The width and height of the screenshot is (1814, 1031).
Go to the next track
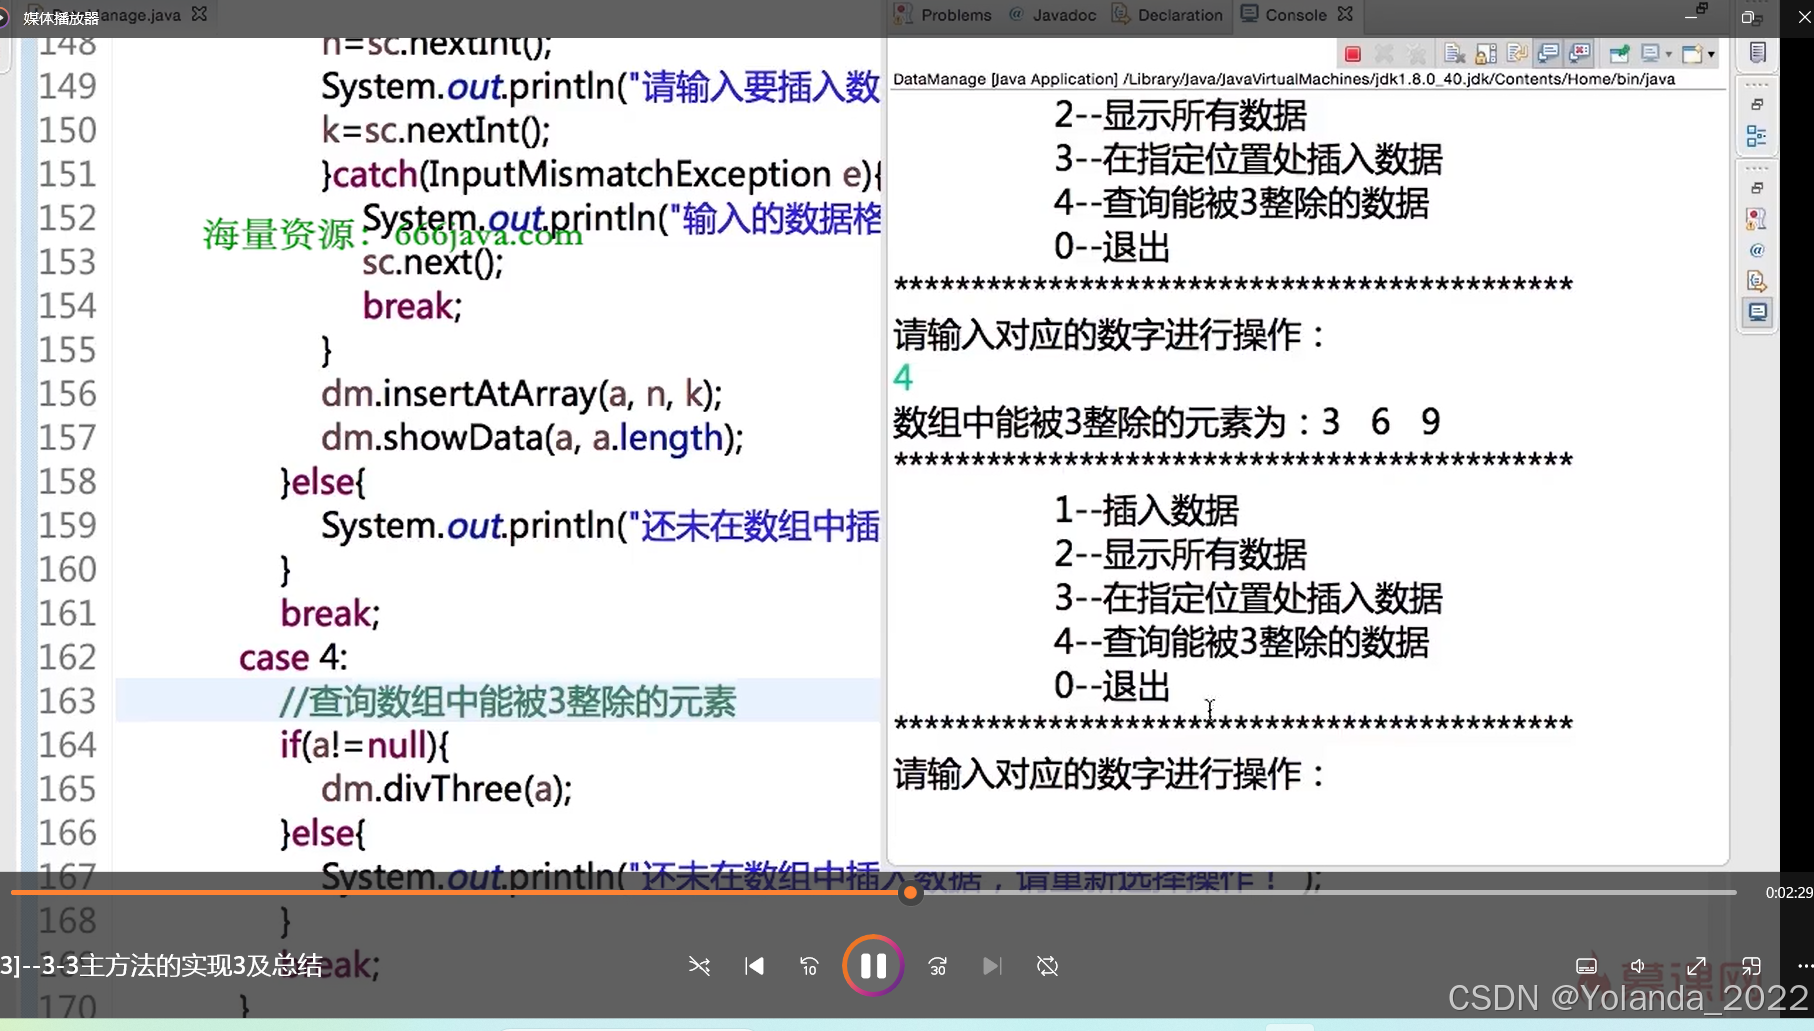[991, 966]
